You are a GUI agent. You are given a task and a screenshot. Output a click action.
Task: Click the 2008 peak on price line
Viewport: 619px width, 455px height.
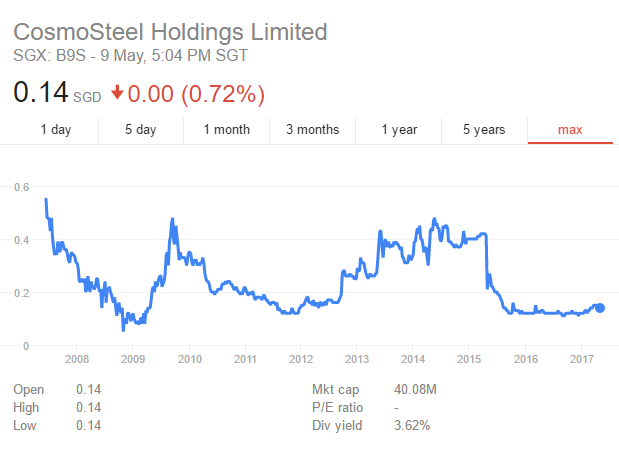46,201
